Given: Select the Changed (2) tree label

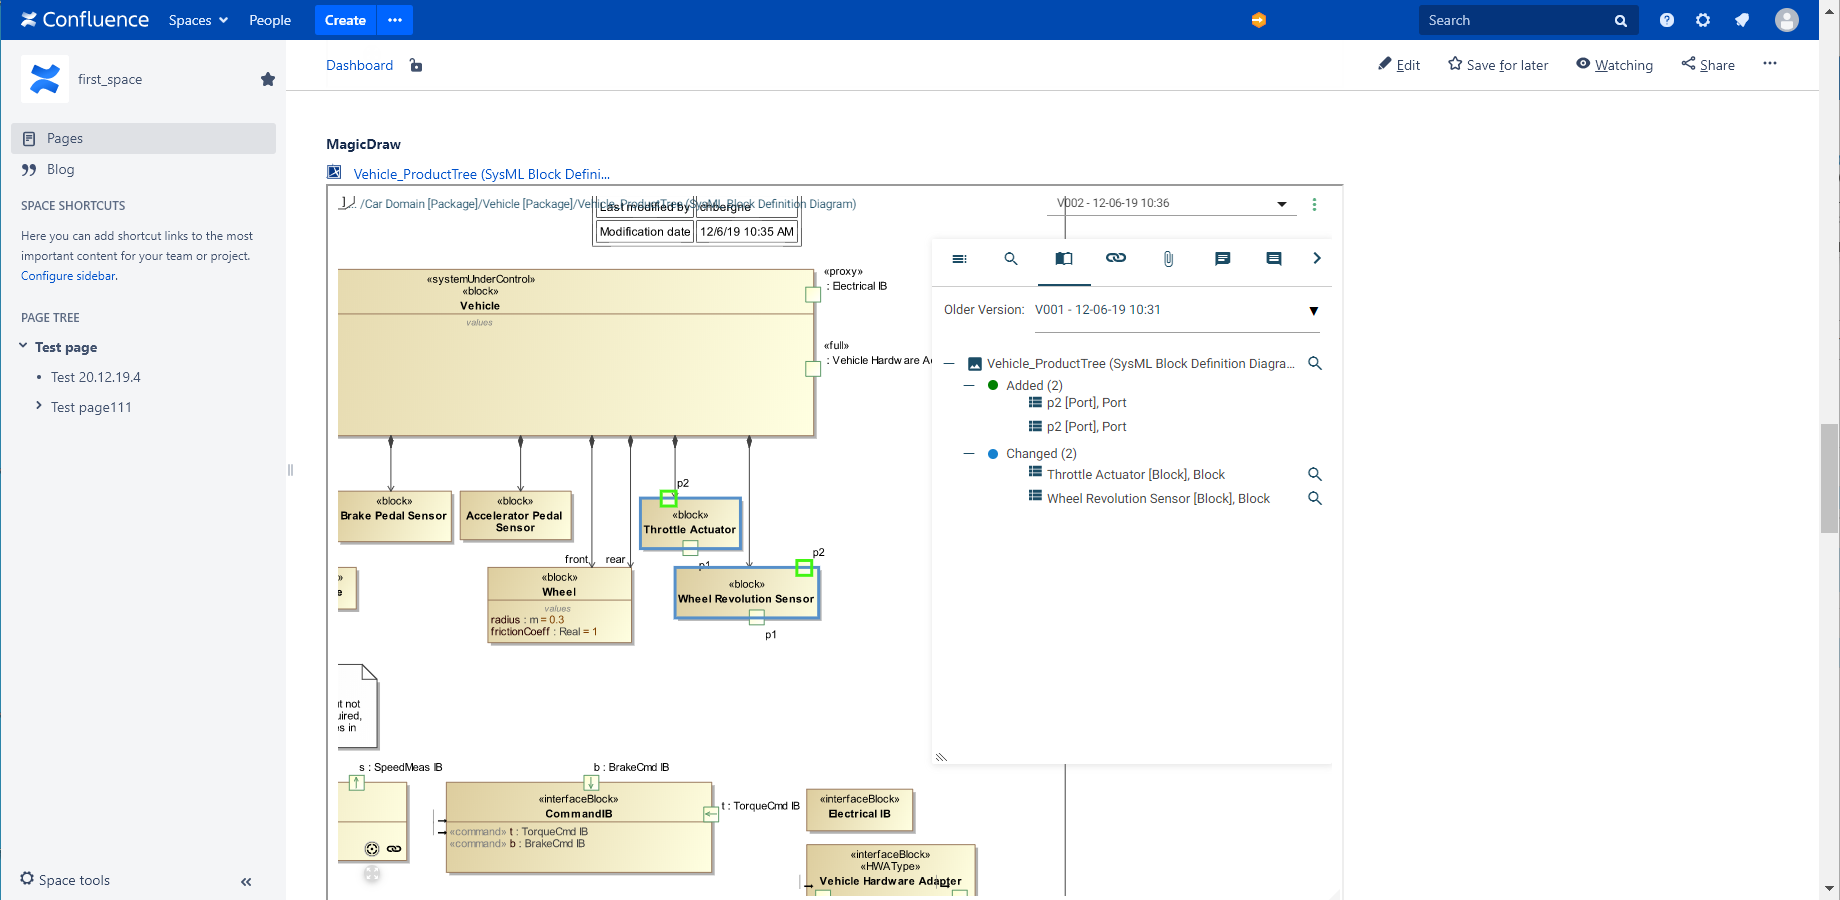Looking at the screenshot, I should pos(1041,453).
